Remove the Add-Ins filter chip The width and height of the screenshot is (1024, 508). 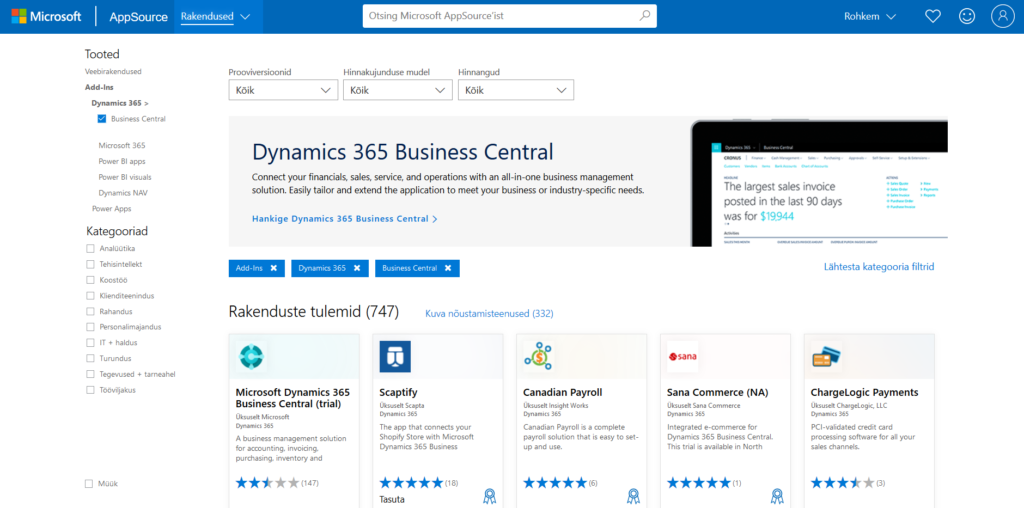tap(274, 268)
